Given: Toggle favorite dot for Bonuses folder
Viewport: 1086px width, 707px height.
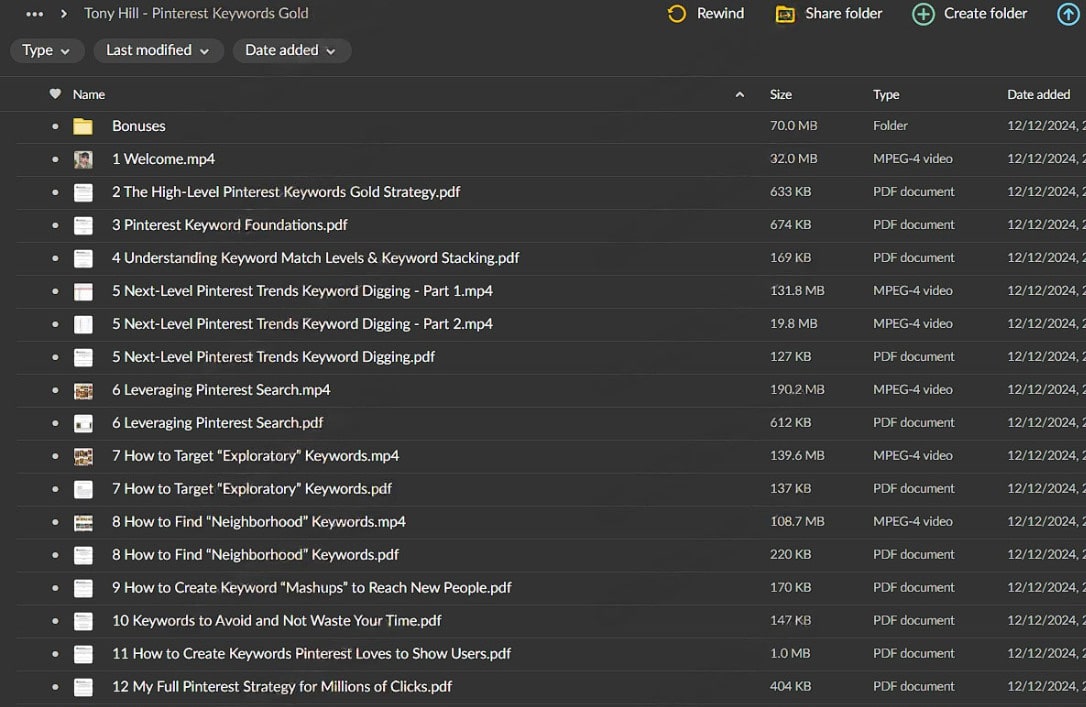Looking at the screenshot, I should pyautogui.click(x=56, y=126).
